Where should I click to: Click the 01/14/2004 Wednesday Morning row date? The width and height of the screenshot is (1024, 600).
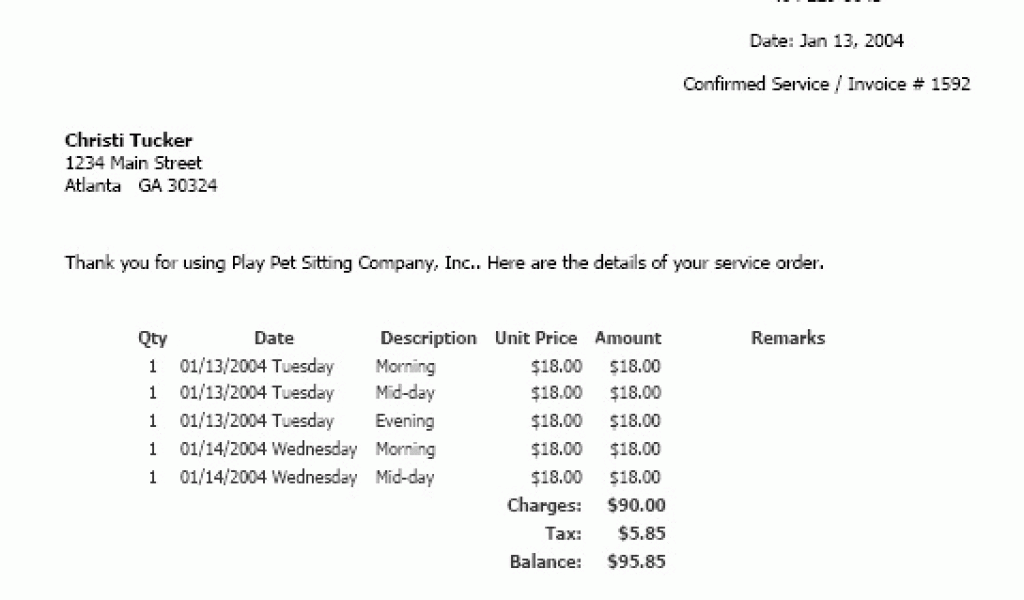click(268, 449)
